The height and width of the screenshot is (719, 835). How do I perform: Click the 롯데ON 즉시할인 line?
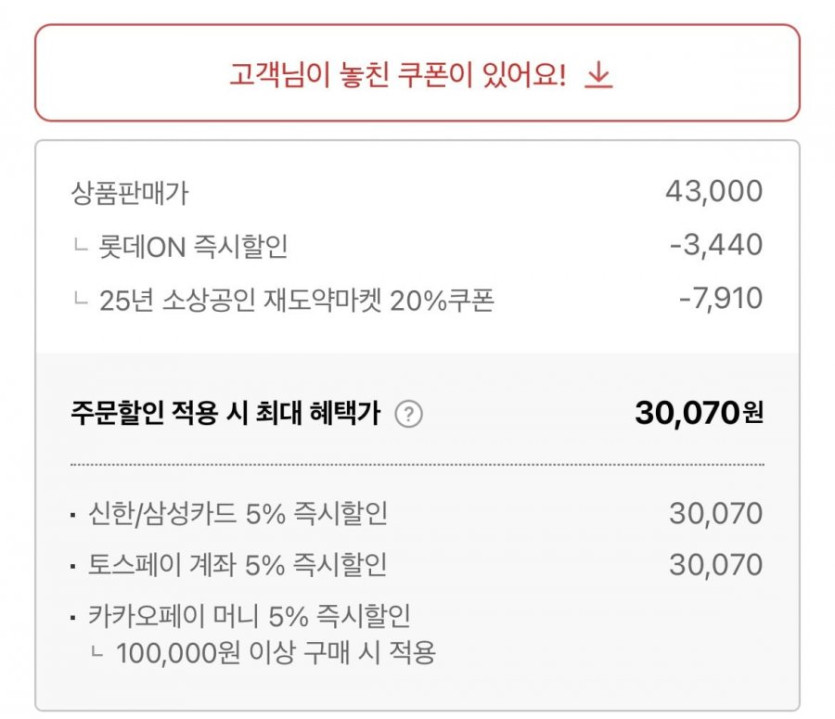(194, 245)
